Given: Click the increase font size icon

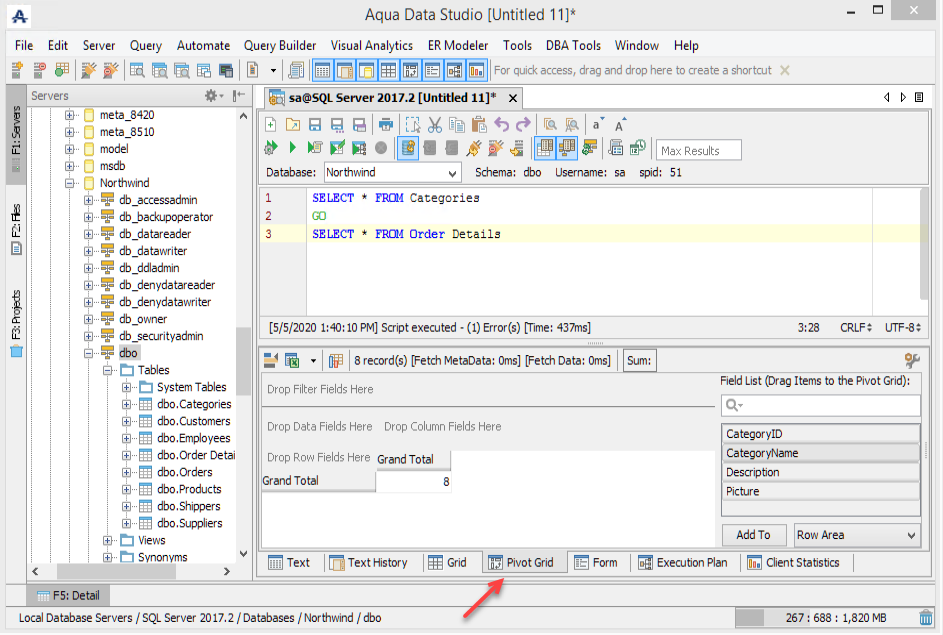Looking at the screenshot, I should pos(620,125).
